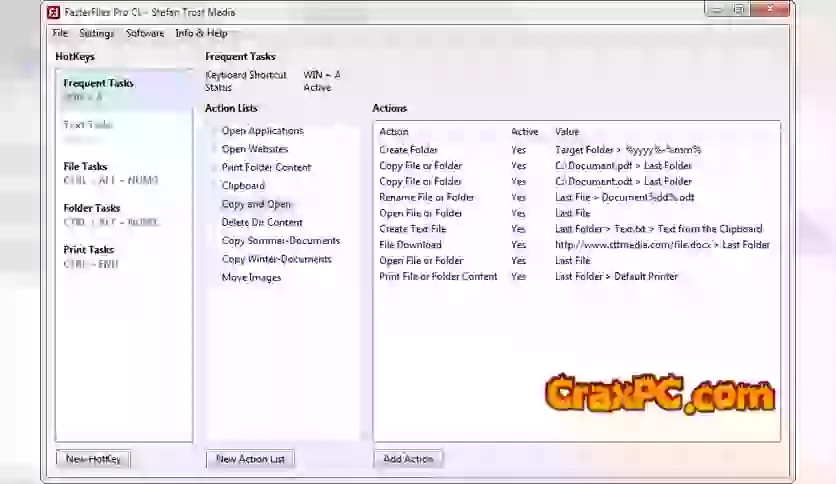The image size is (836, 484).
Task: Click the Action column header
Action: [x=393, y=132]
